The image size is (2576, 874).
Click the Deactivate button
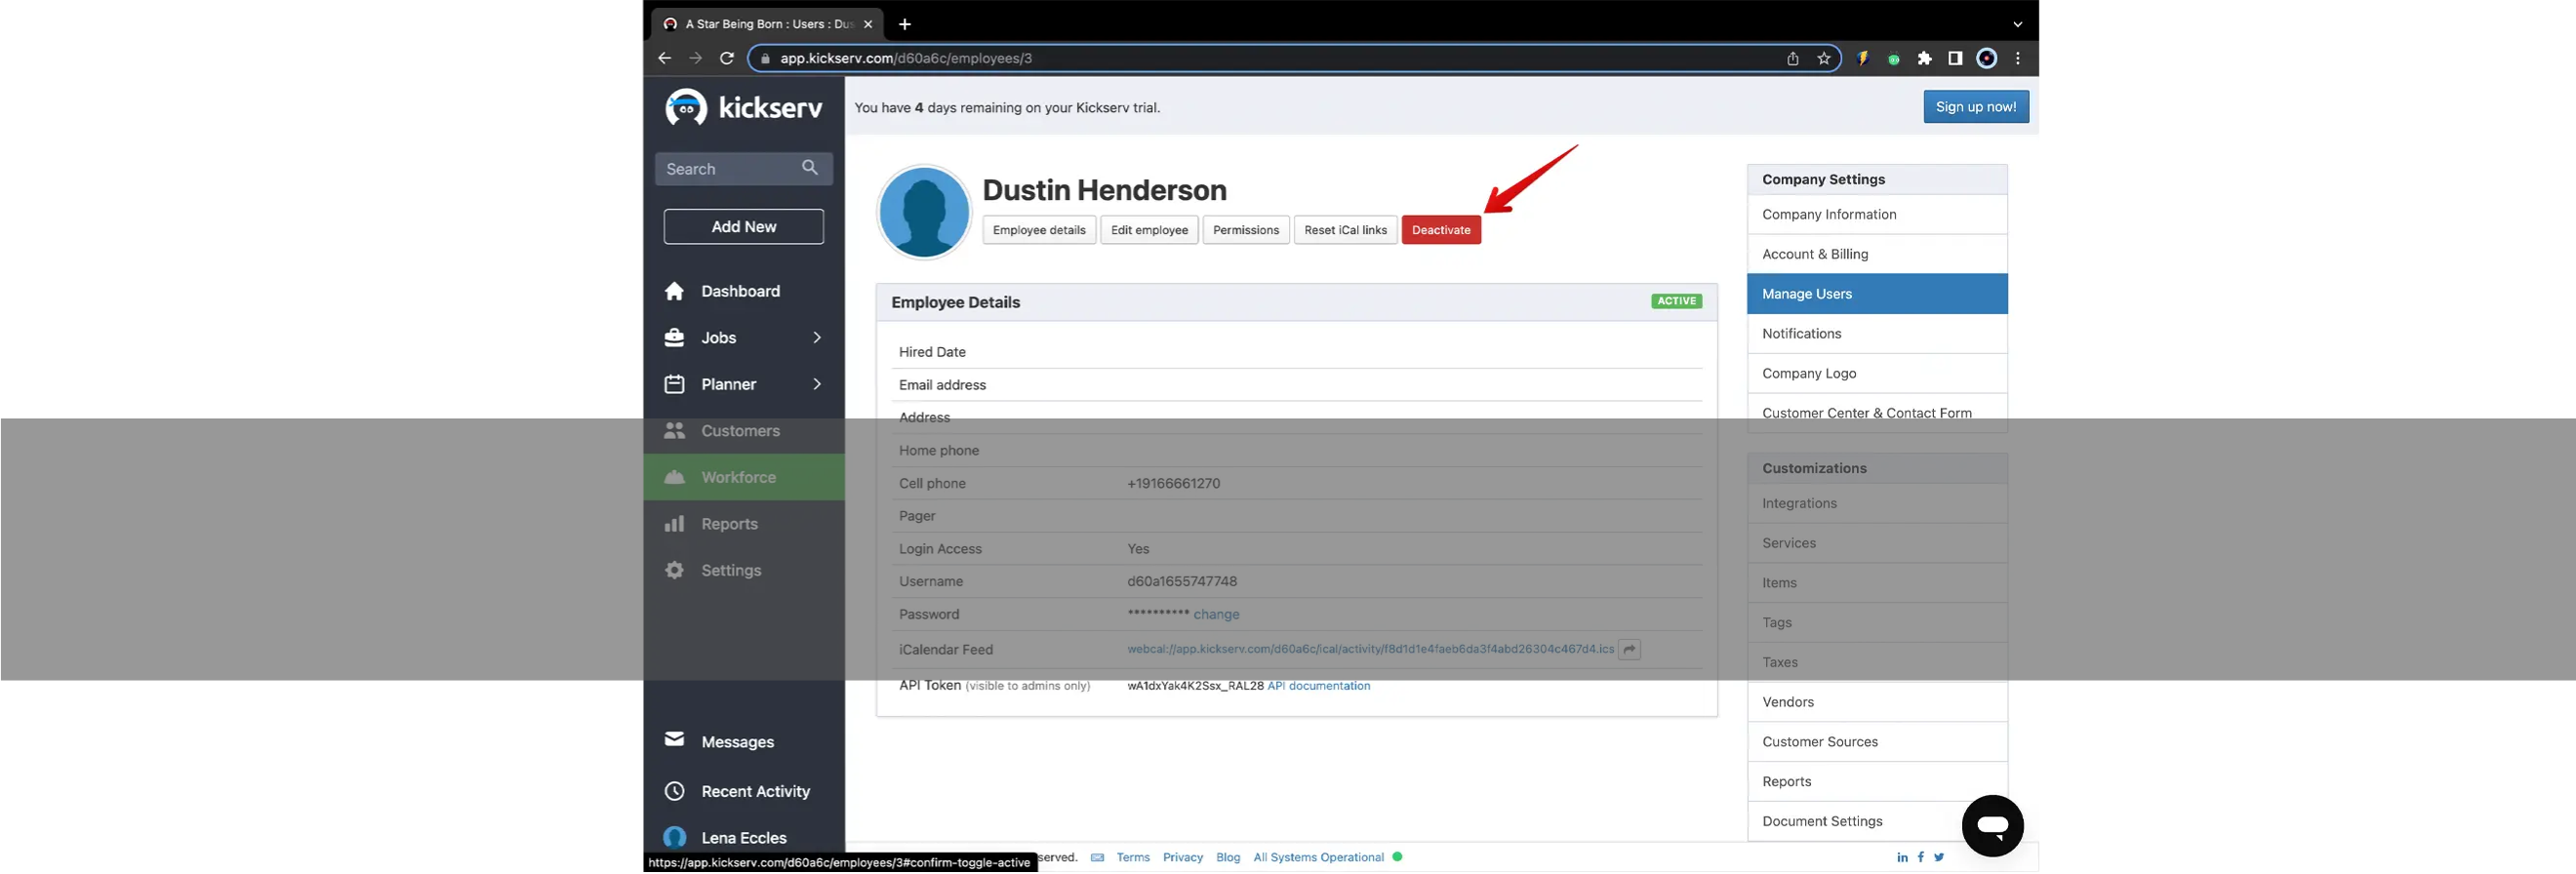click(1441, 230)
